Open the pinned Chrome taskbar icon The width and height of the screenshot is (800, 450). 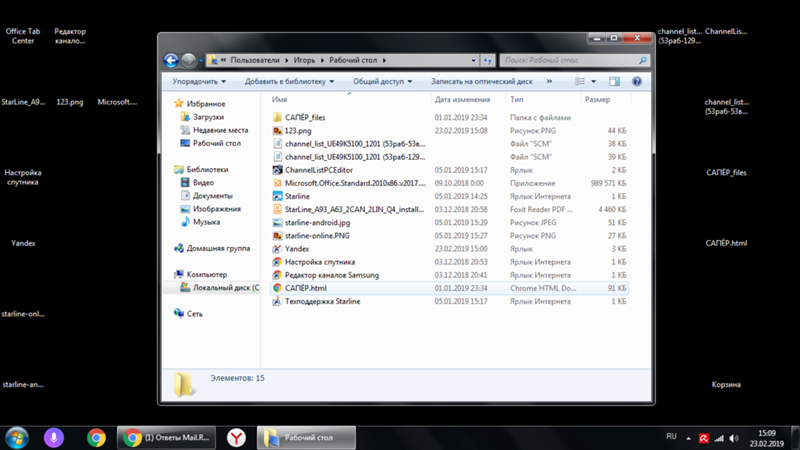[96, 438]
